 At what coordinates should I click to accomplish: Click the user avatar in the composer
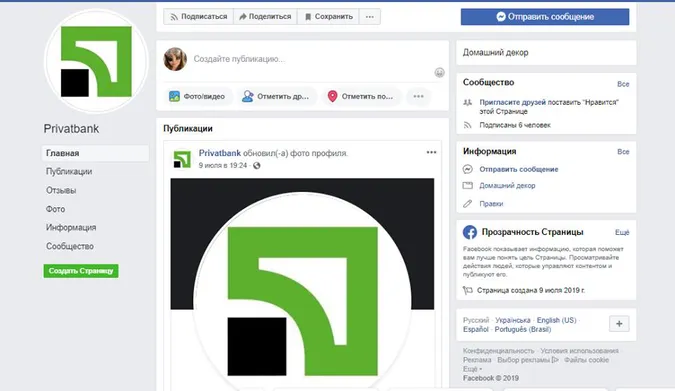(x=175, y=59)
